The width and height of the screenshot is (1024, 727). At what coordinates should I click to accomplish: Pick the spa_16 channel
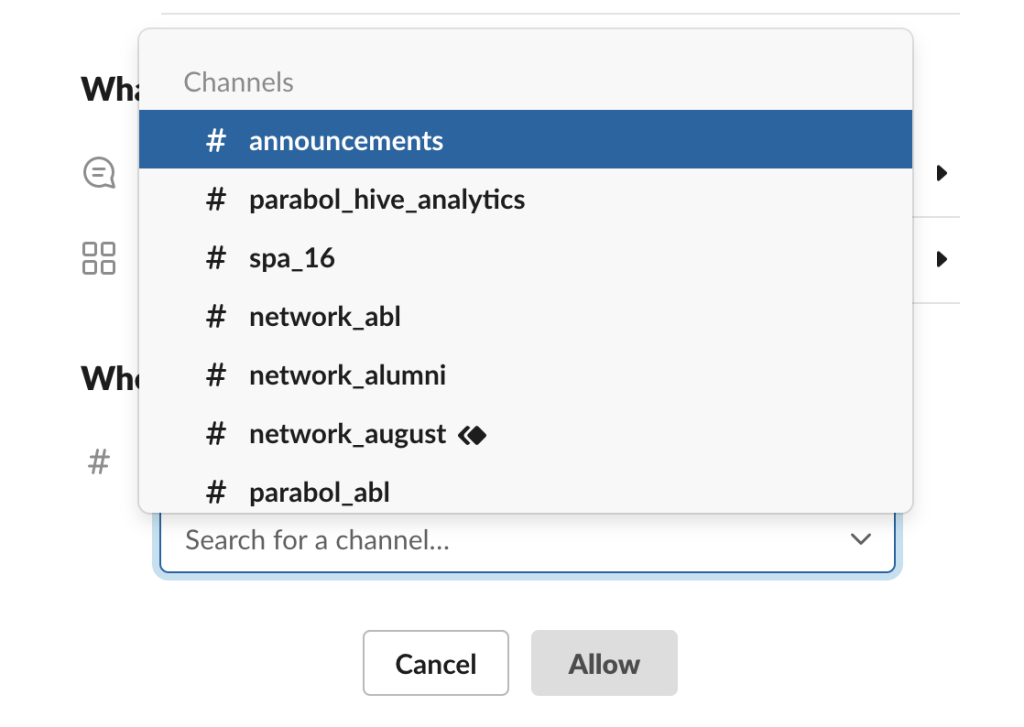[x=292, y=259]
